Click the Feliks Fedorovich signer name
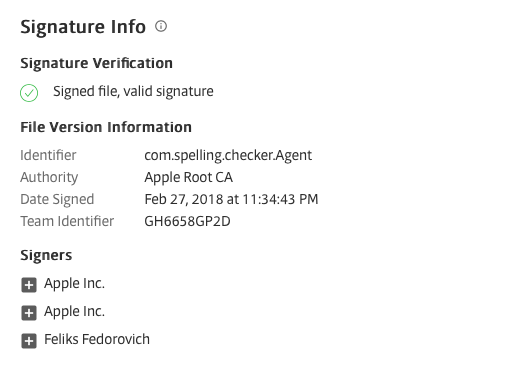Screen dimensions: 520x370 coord(97,339)
